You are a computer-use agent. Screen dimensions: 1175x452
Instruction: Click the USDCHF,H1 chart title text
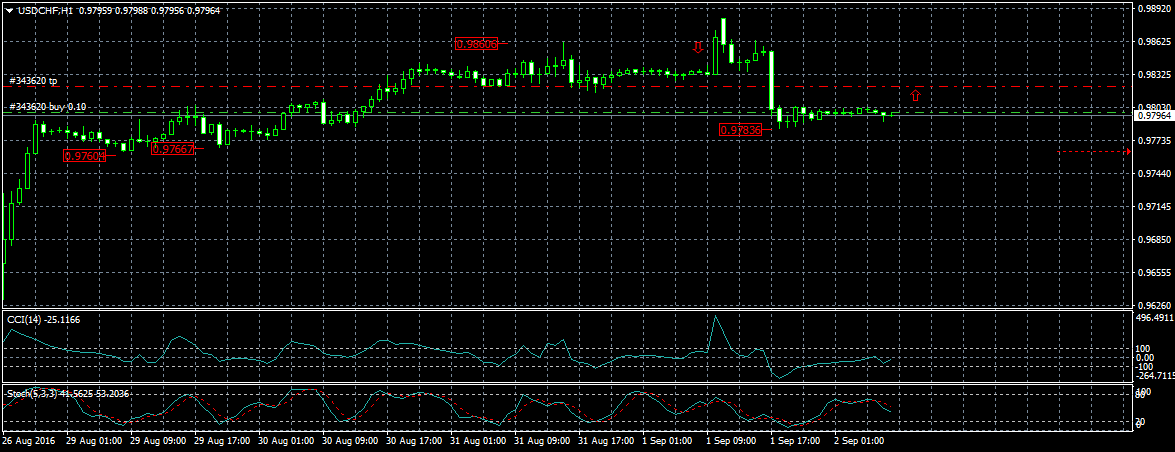[x=46, y=10]
